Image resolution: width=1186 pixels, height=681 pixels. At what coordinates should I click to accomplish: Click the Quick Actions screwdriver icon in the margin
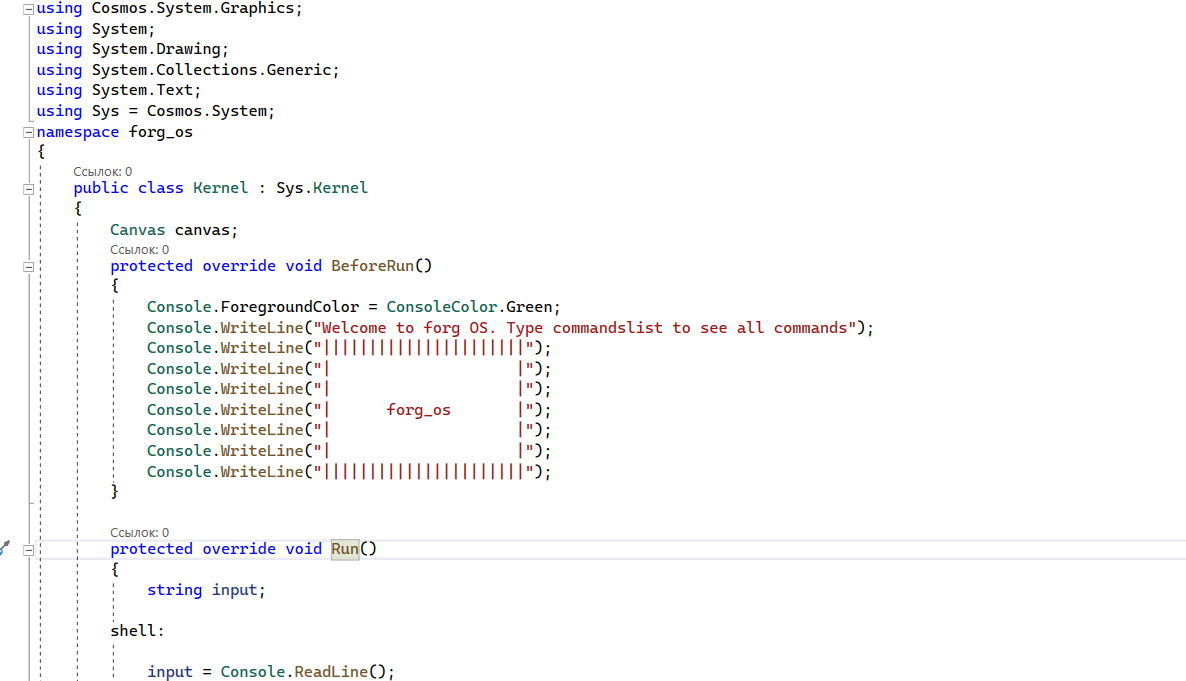(x=4, y=548)
